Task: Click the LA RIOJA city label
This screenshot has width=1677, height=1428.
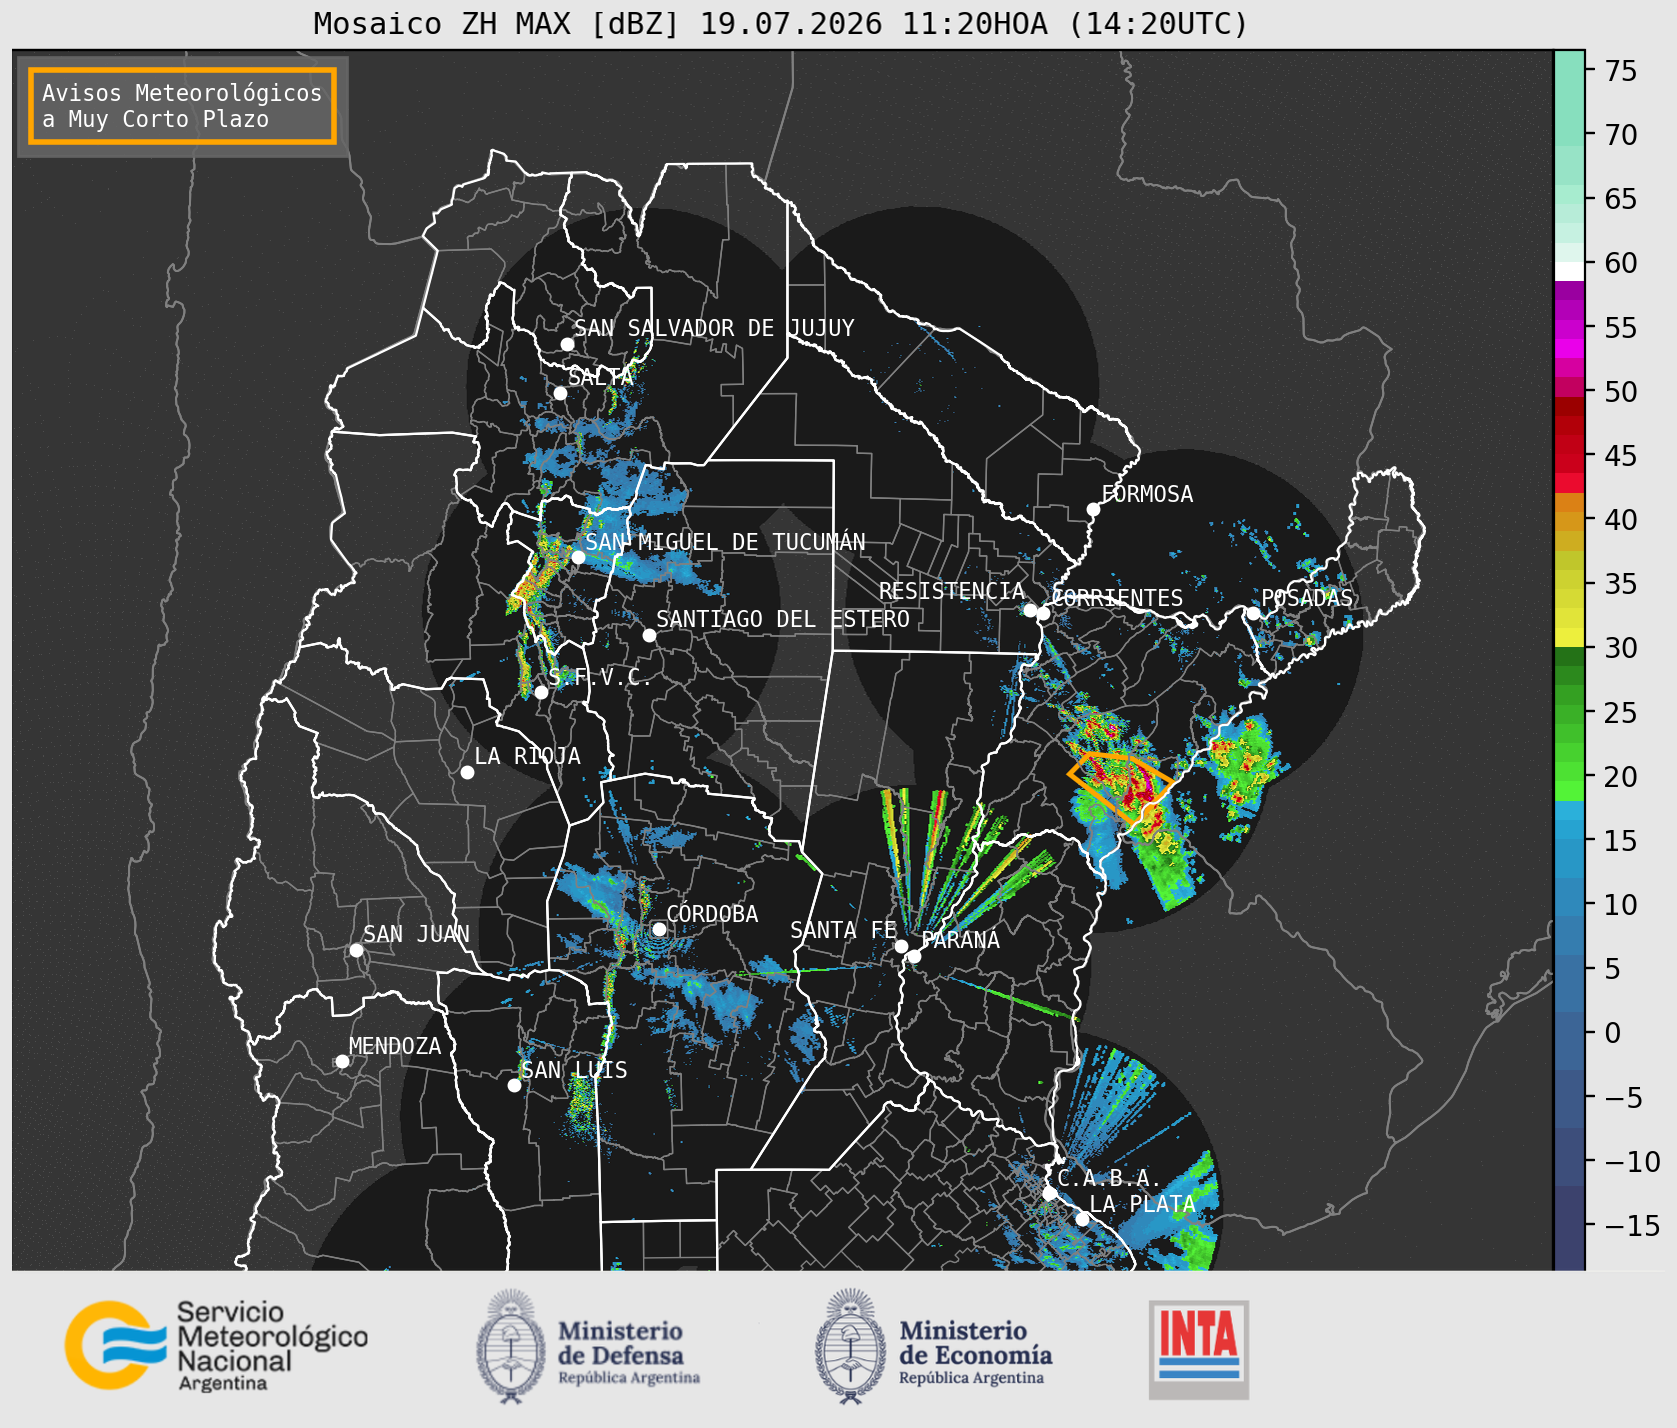Action: coord(527,756)
